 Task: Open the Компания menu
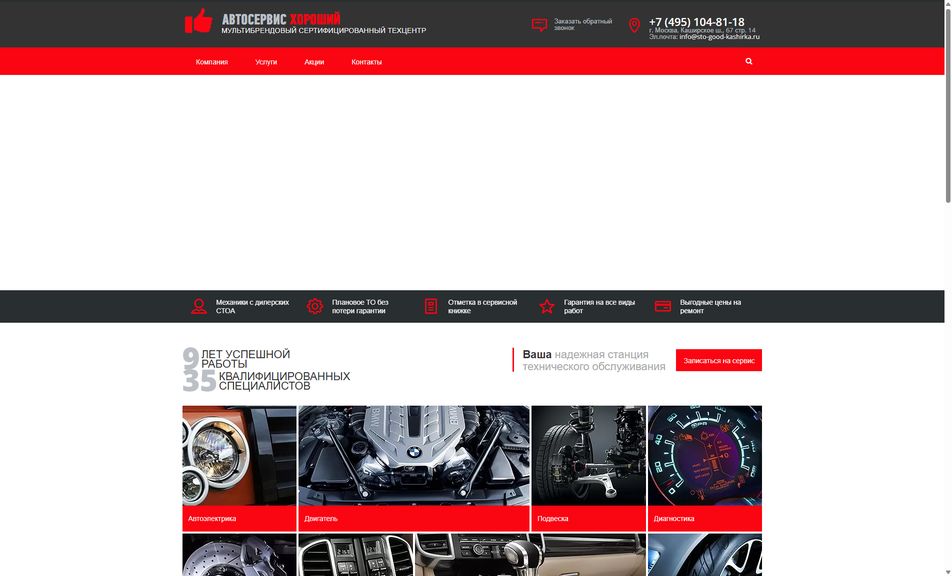click(x=212, y=62)
